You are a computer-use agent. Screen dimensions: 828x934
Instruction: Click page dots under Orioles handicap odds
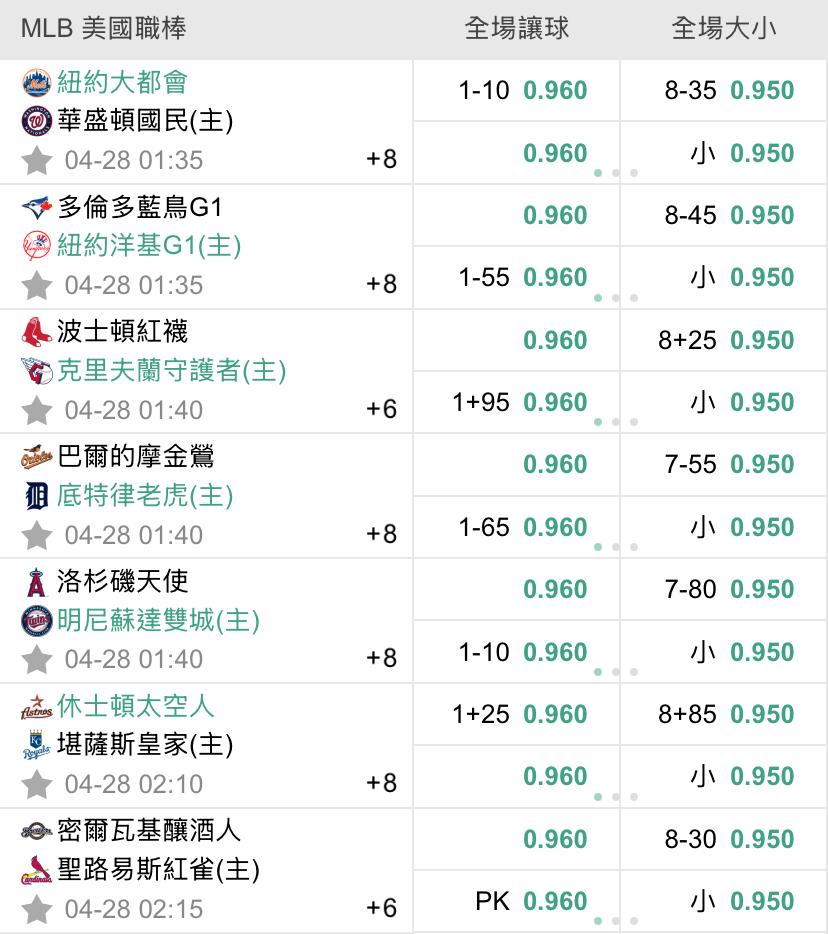tap(616, 547)
